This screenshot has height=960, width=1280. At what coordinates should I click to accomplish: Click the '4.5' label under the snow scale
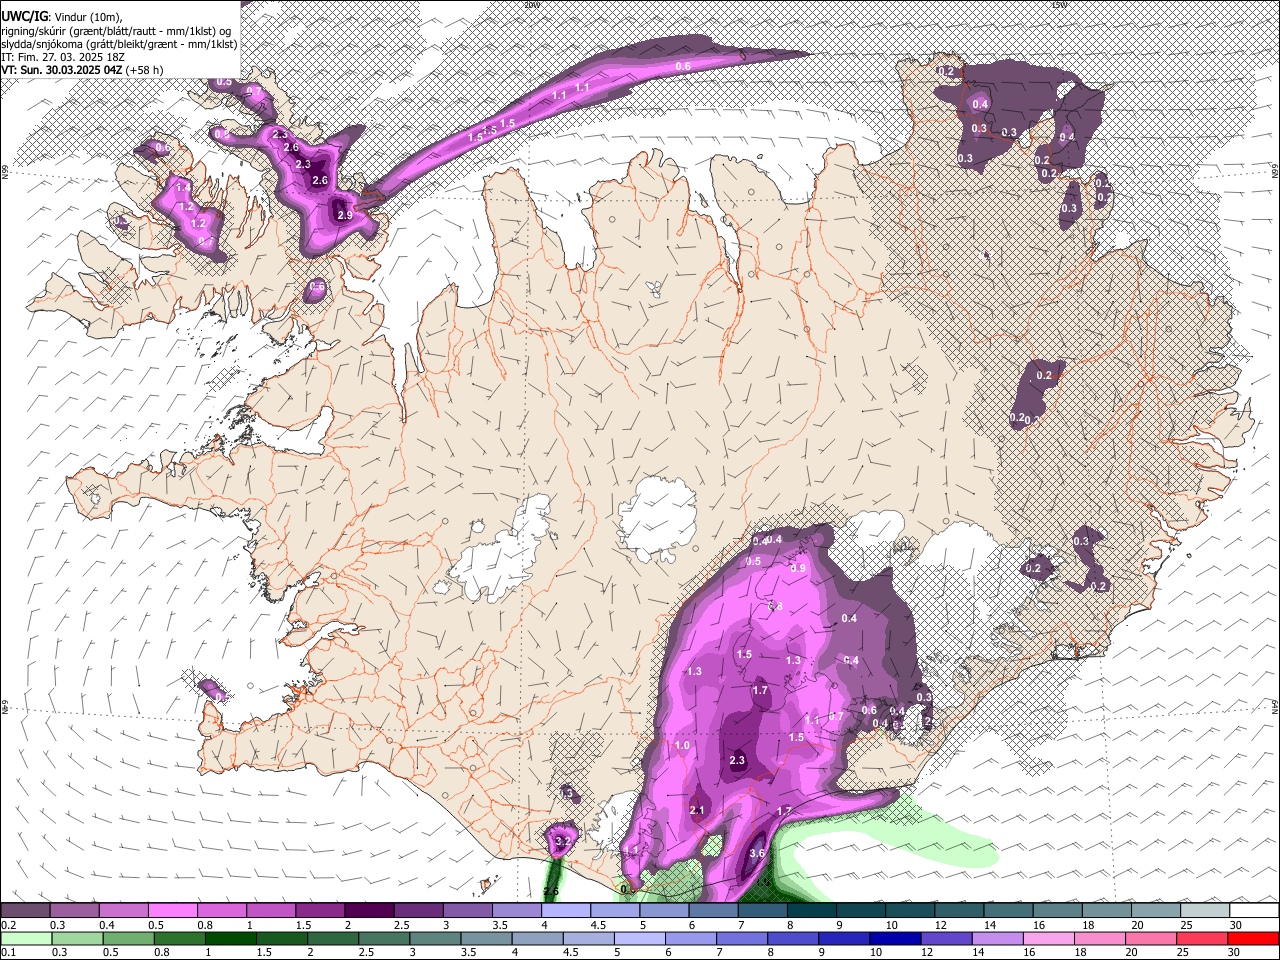(x=598, y=925)
